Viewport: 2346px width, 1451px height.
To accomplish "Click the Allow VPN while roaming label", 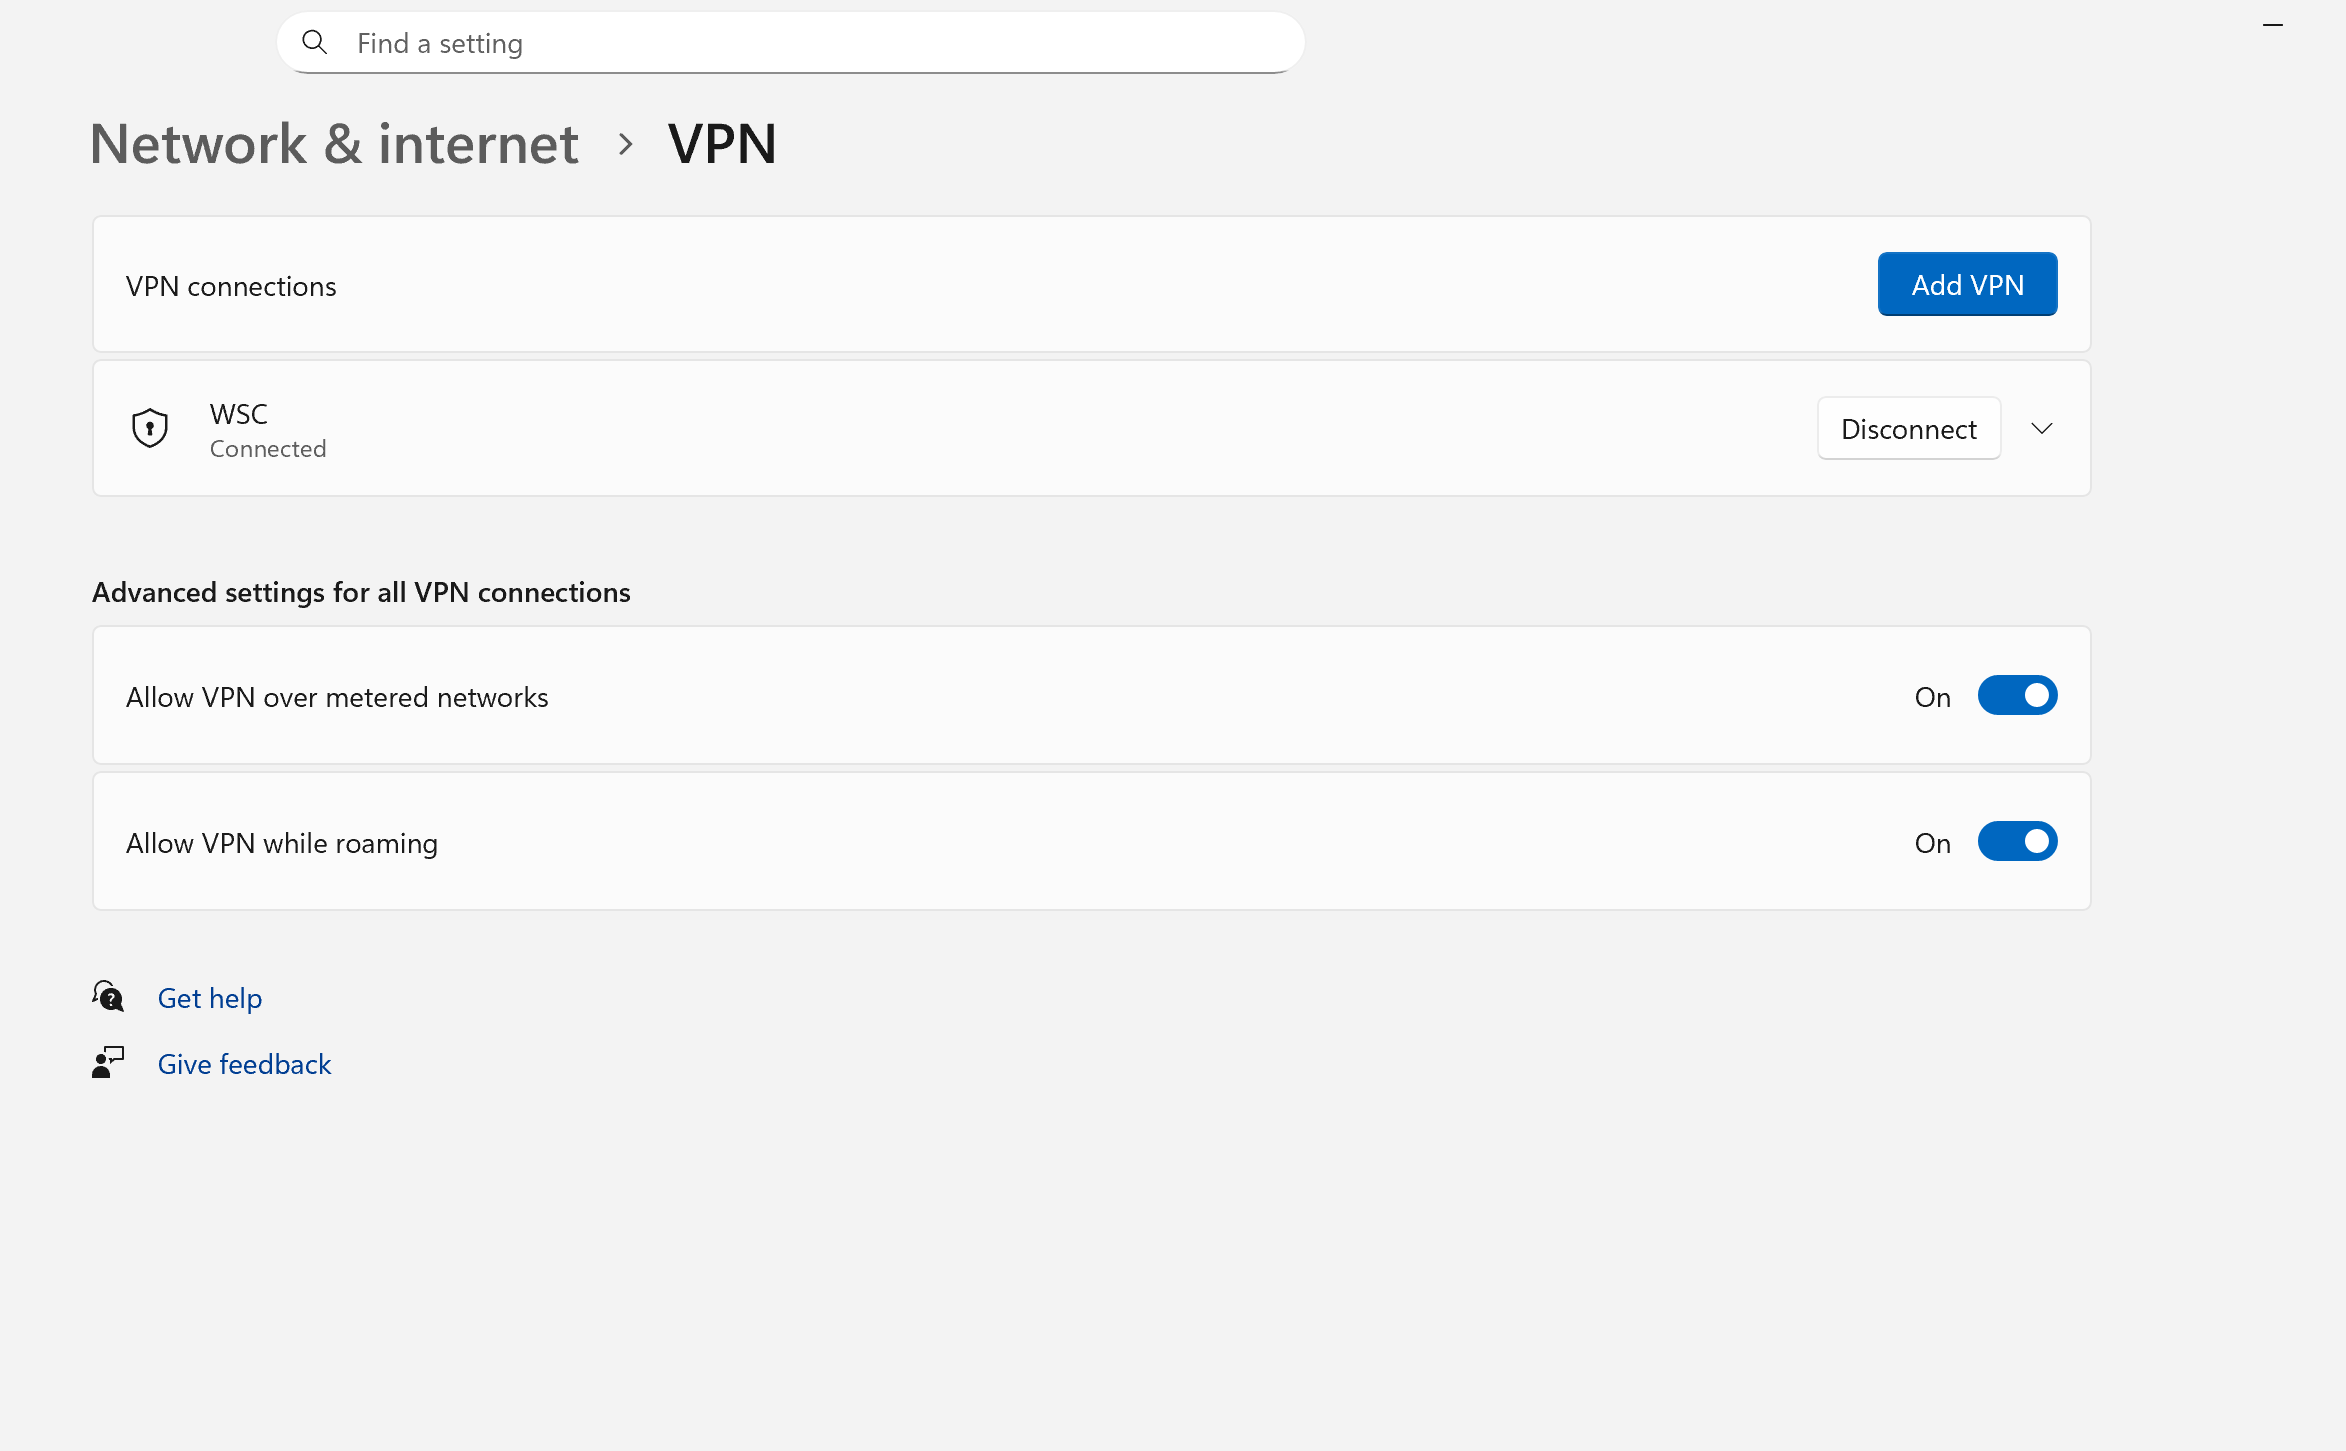I will point(282,843).
